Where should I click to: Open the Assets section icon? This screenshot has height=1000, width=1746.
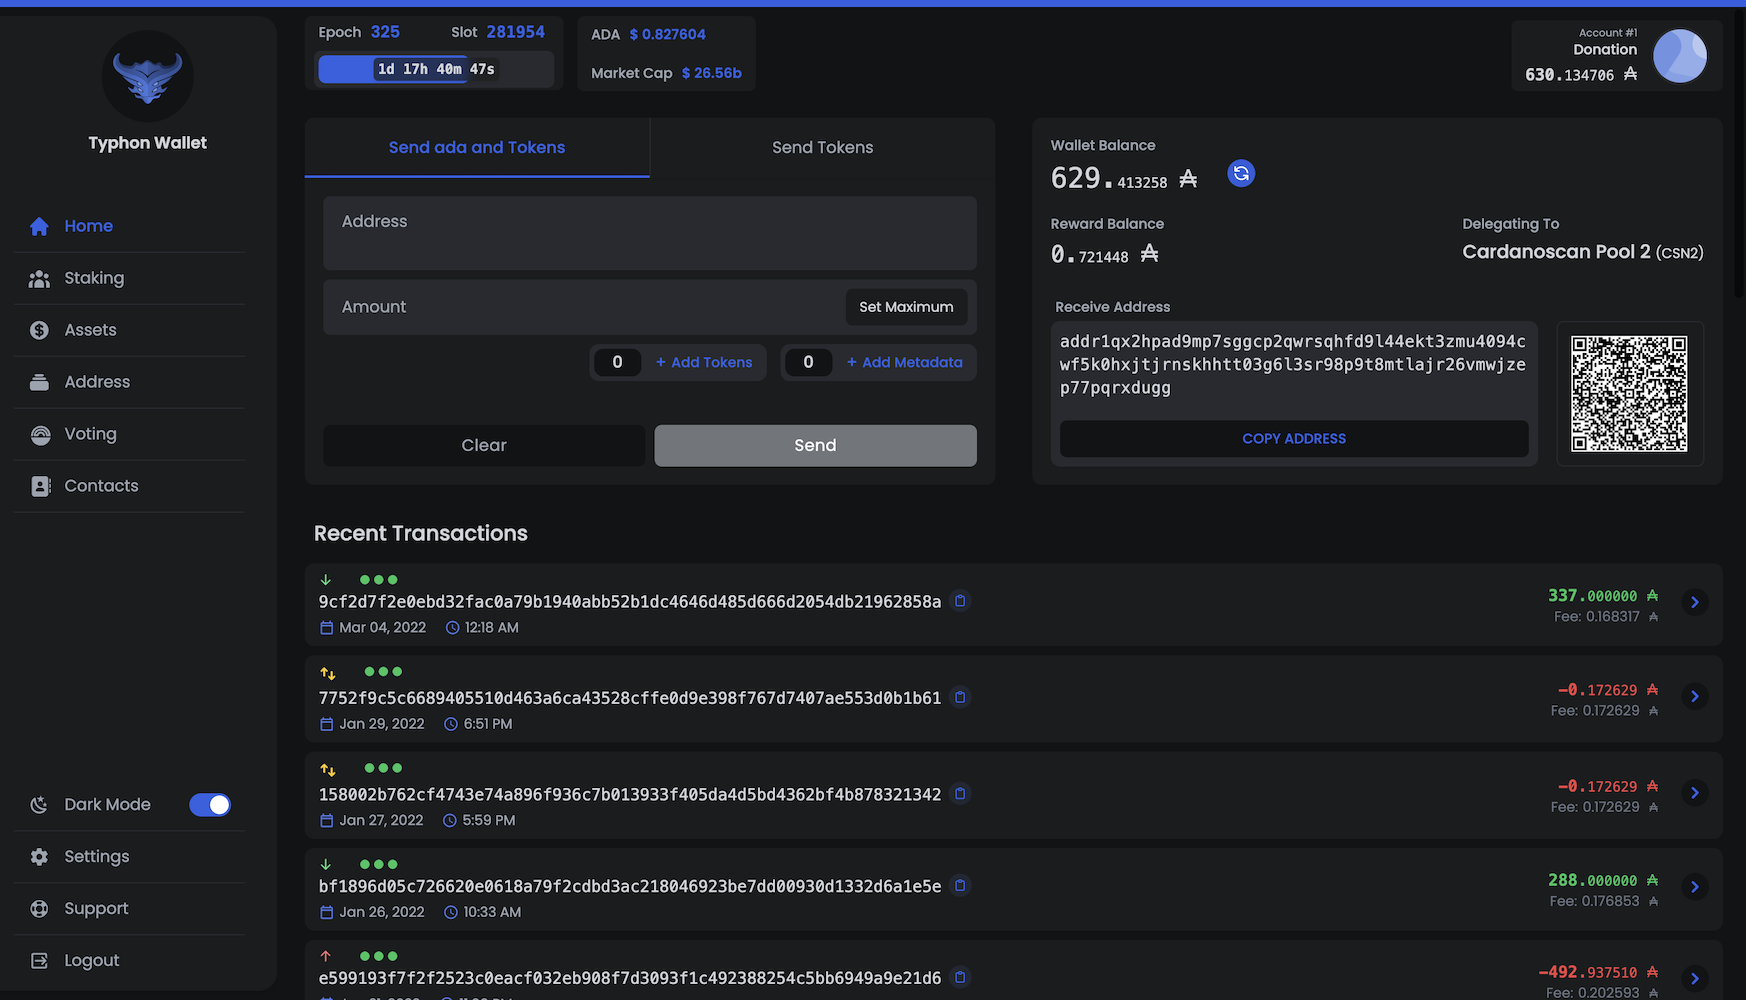(39, 330)
